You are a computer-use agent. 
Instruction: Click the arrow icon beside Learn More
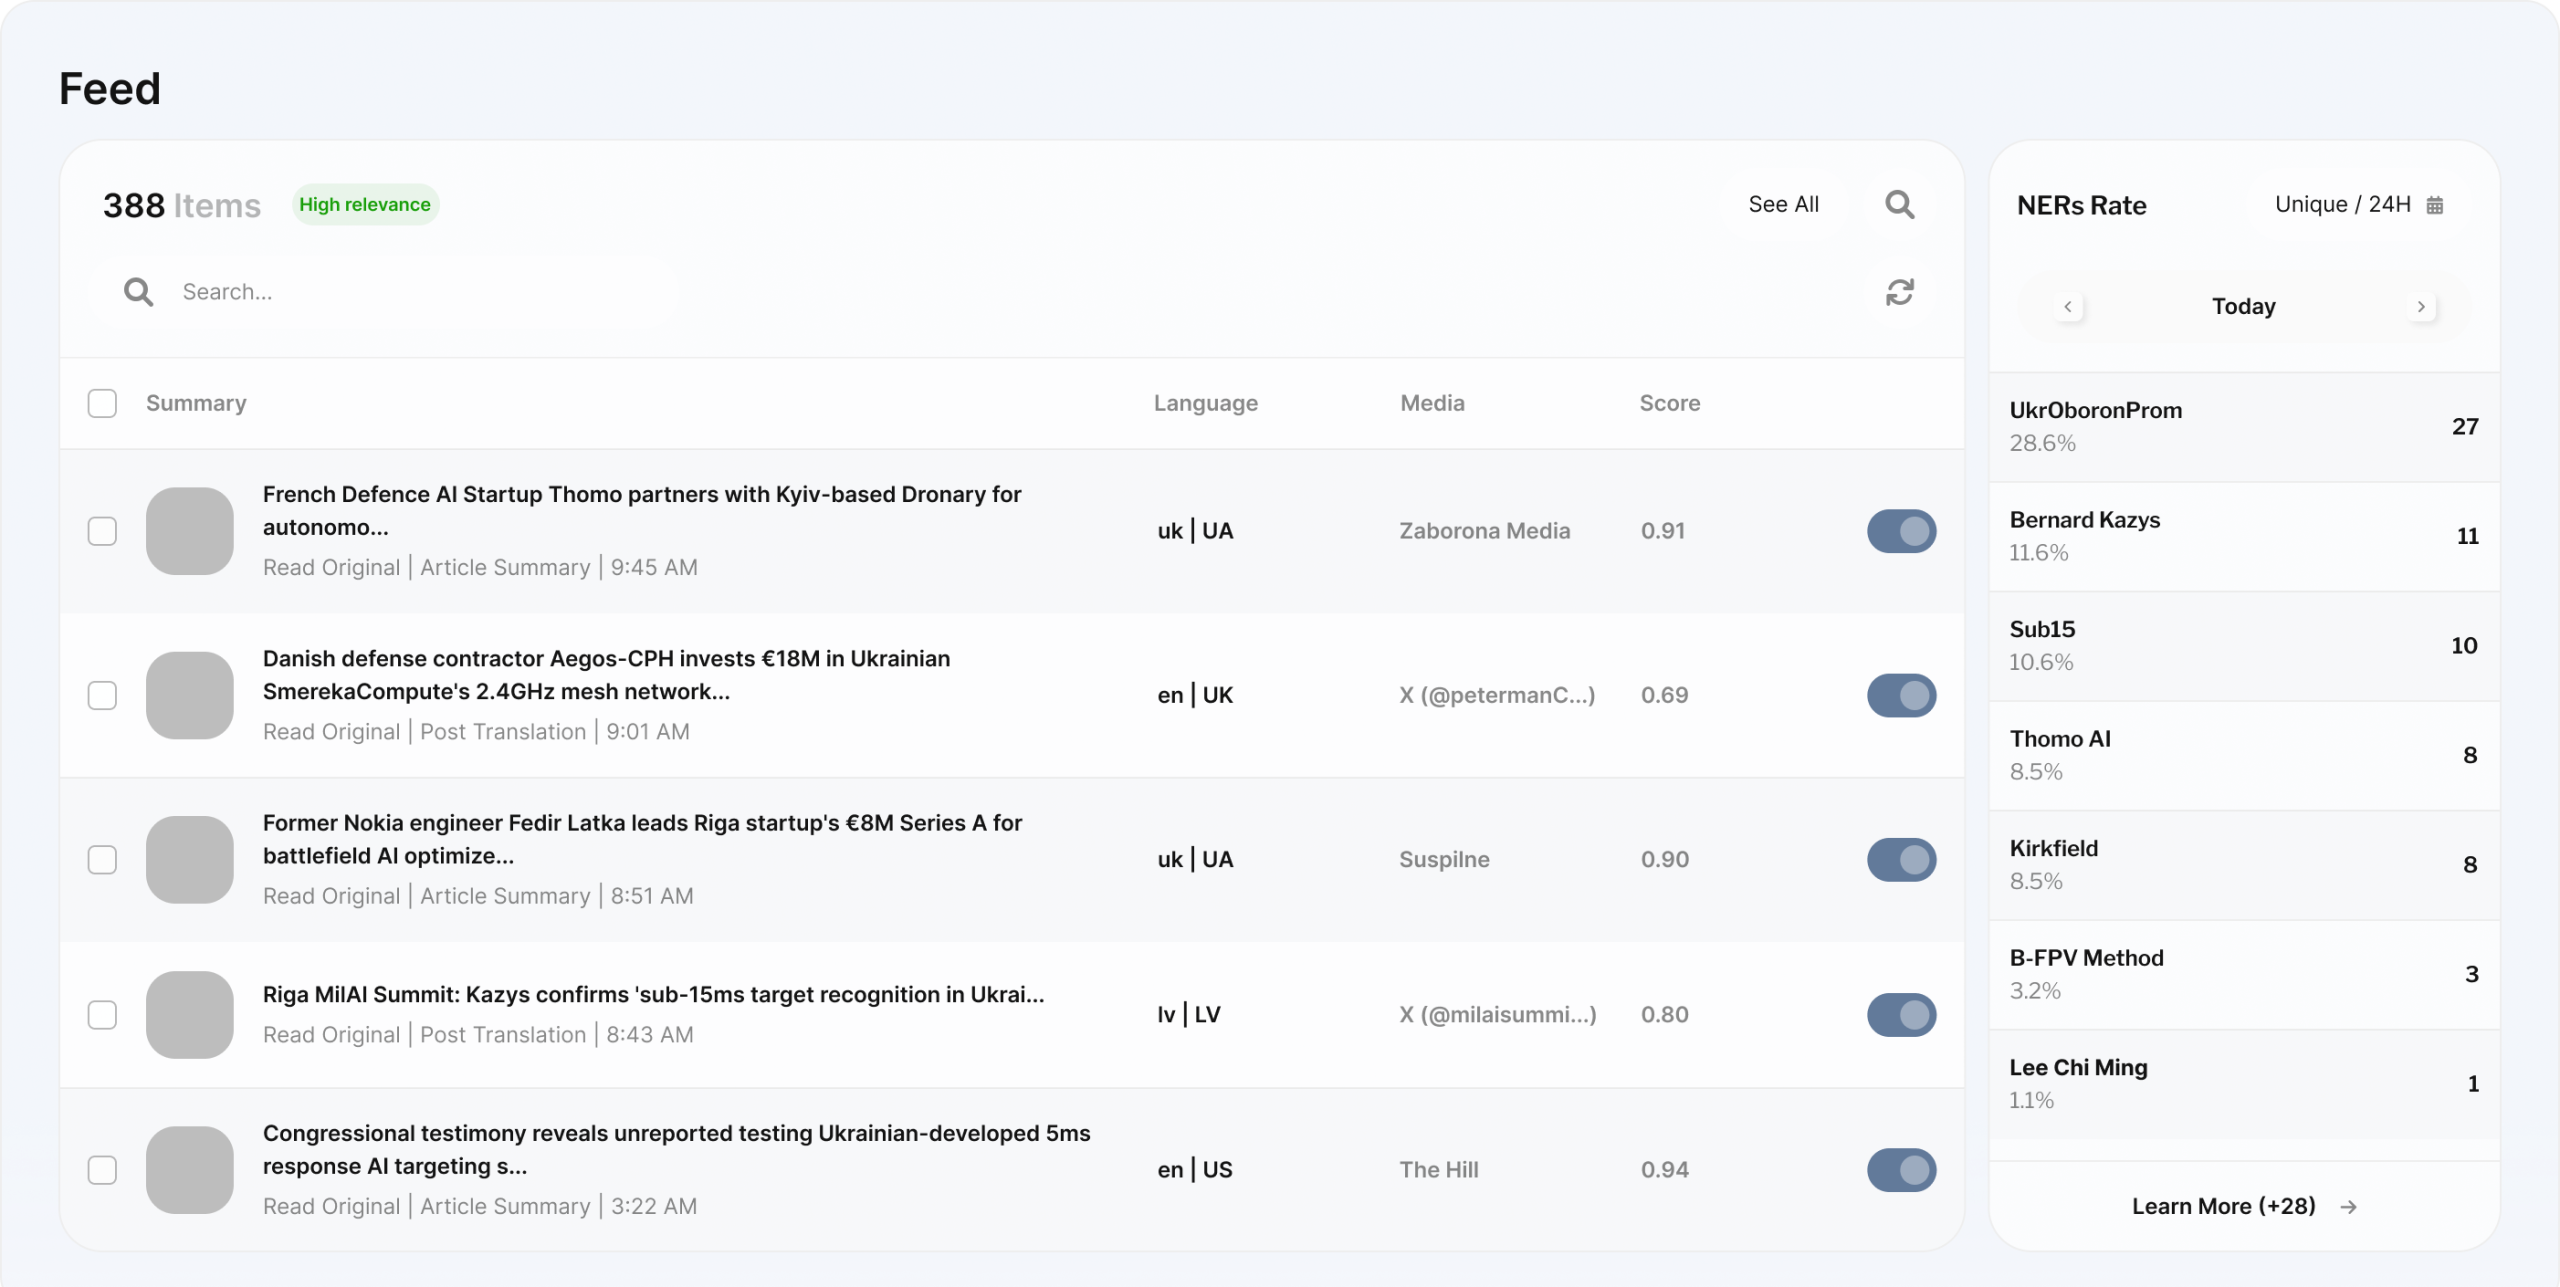(x=2349, y=1207)
